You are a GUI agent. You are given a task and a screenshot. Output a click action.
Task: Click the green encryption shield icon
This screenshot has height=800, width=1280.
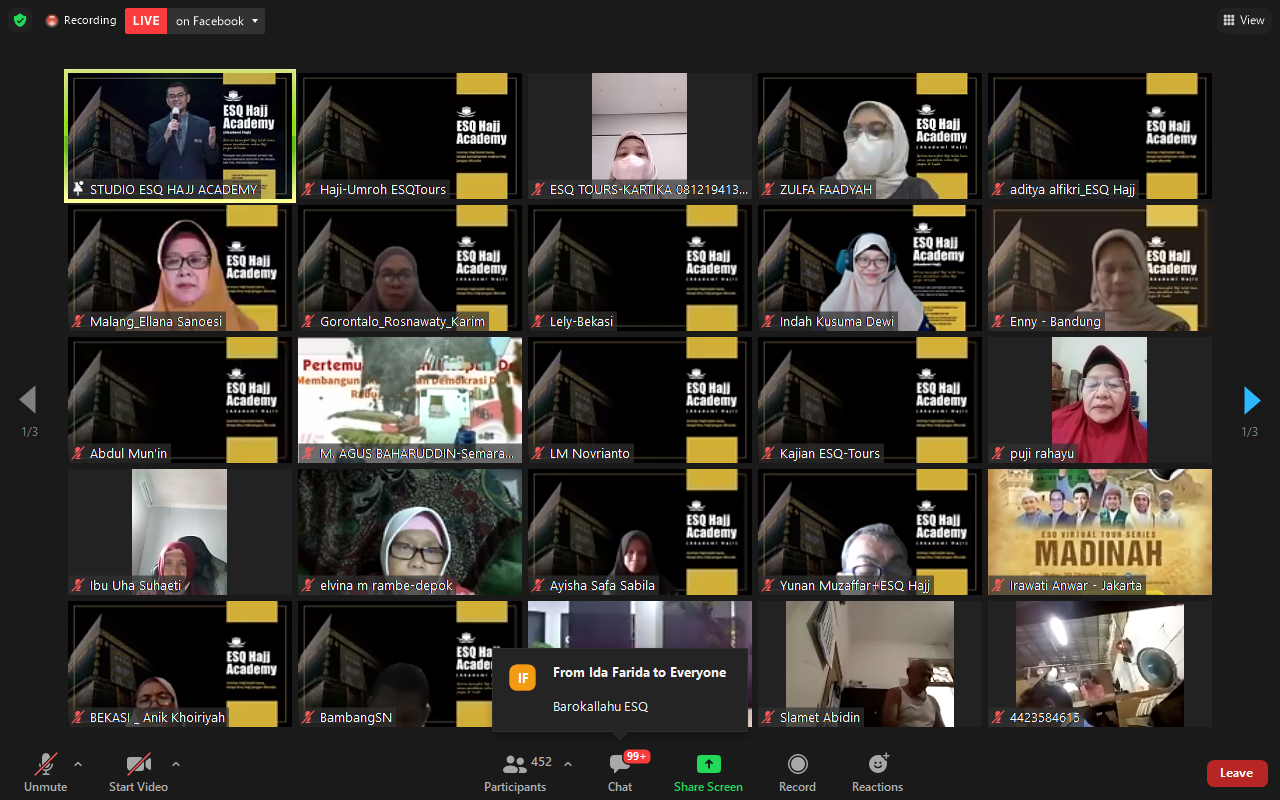point(20,20)
